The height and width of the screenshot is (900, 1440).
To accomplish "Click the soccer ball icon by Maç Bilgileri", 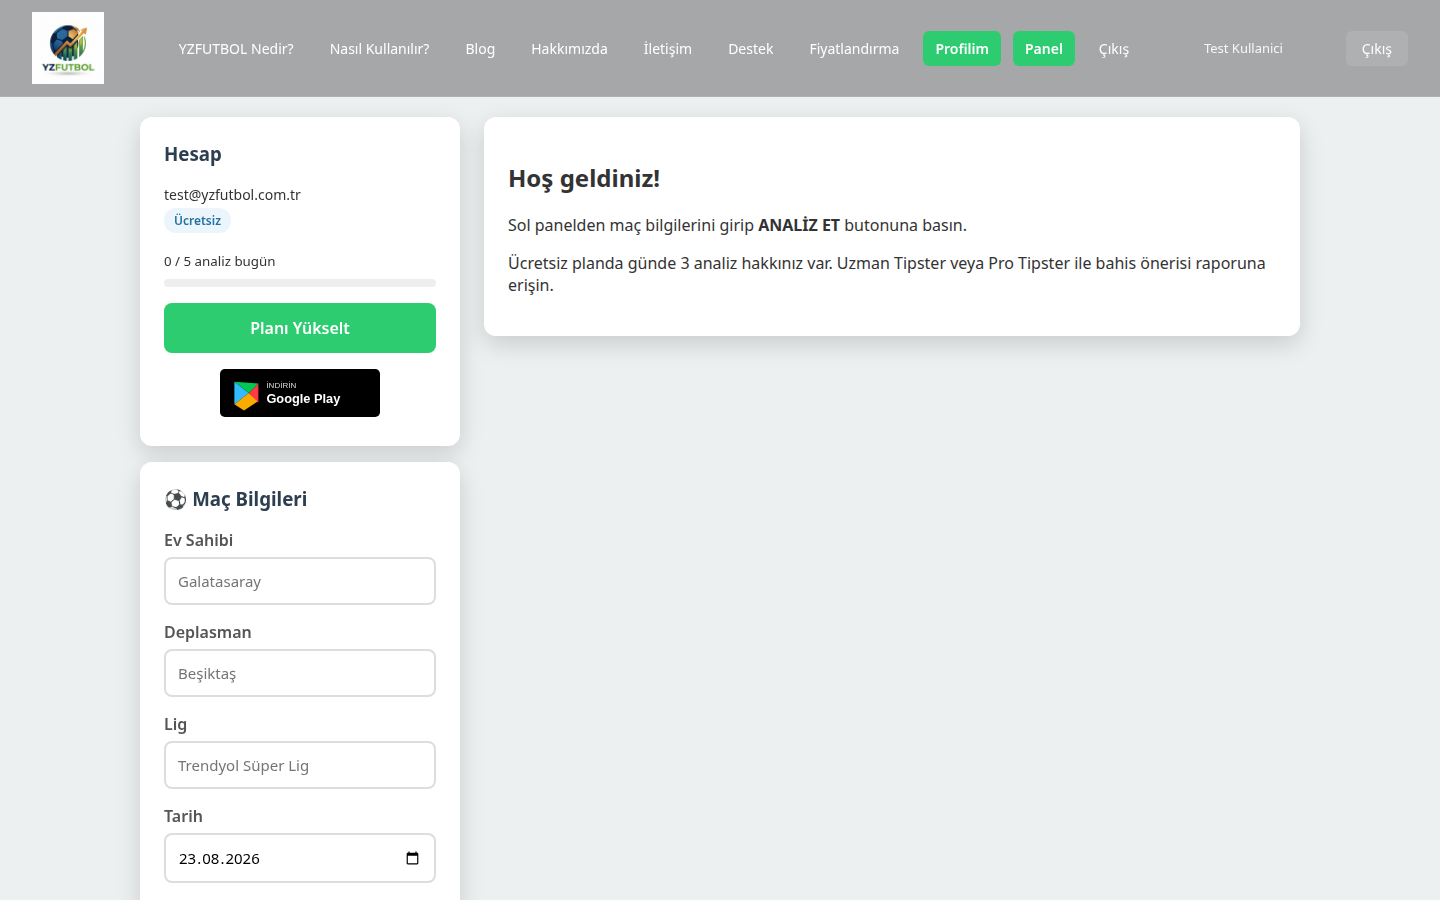I will (176, 499).
